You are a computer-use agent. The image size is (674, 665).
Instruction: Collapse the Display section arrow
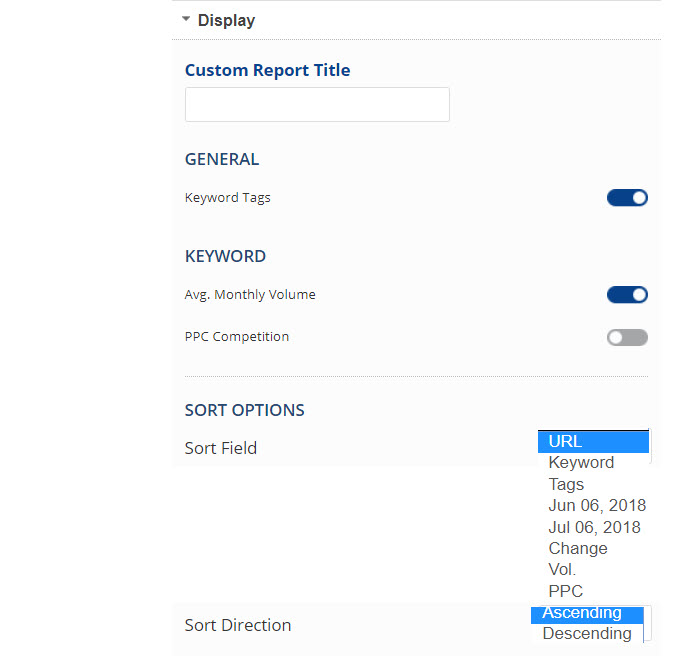[x=186, y=19]
